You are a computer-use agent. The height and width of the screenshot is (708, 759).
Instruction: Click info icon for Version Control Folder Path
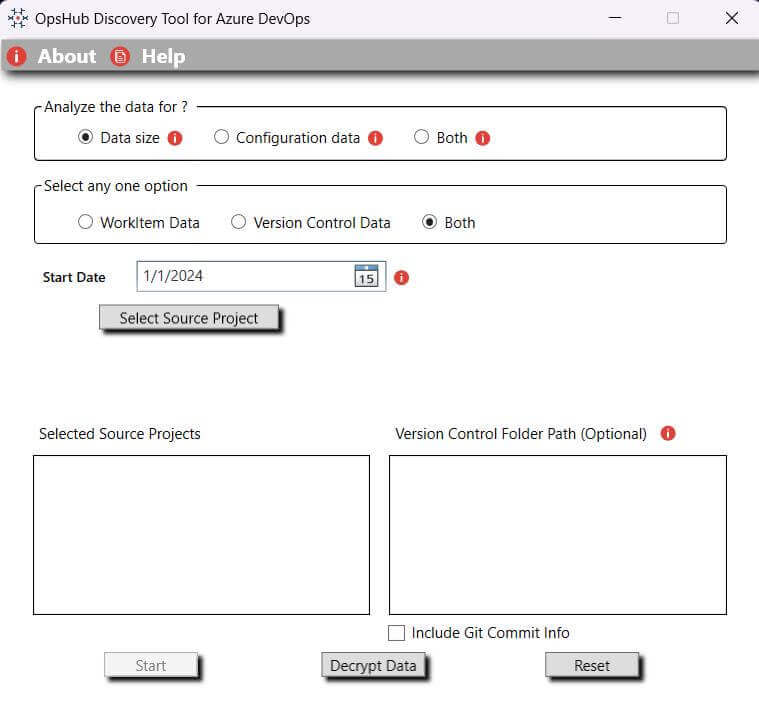tap(668, 433)
